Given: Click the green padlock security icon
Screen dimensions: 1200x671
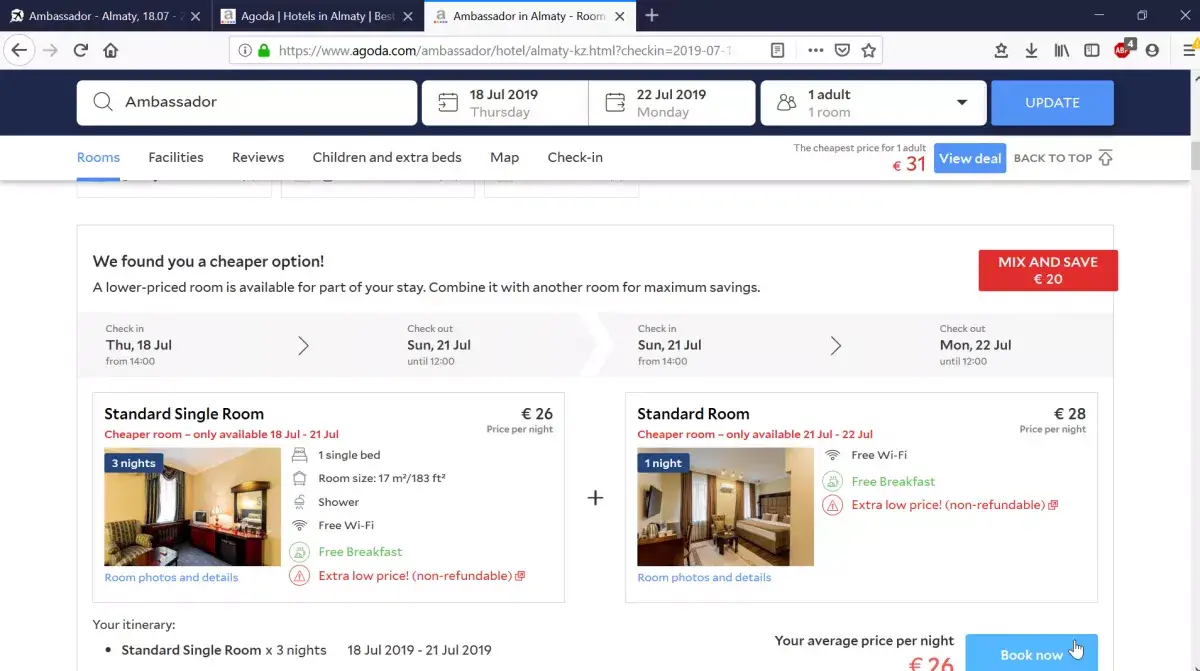Looking at the screenshot, I should coord(264,50).
